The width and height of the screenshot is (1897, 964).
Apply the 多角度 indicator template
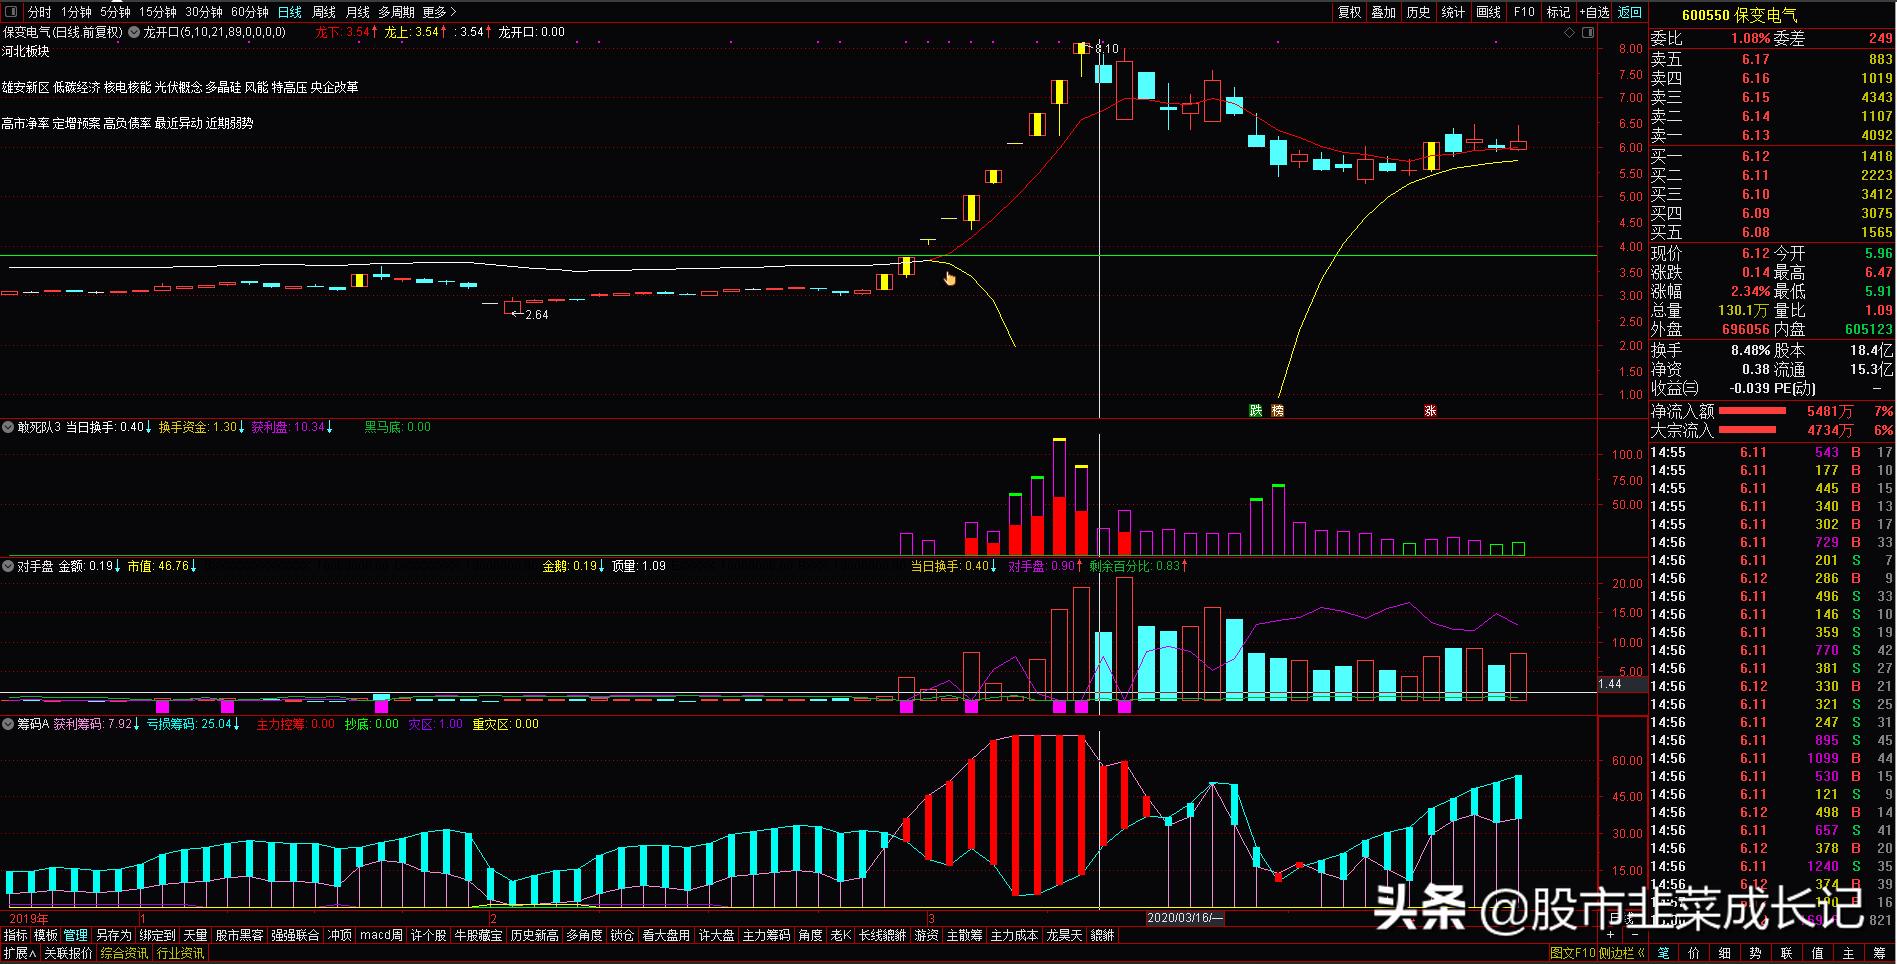pos(584,935)
